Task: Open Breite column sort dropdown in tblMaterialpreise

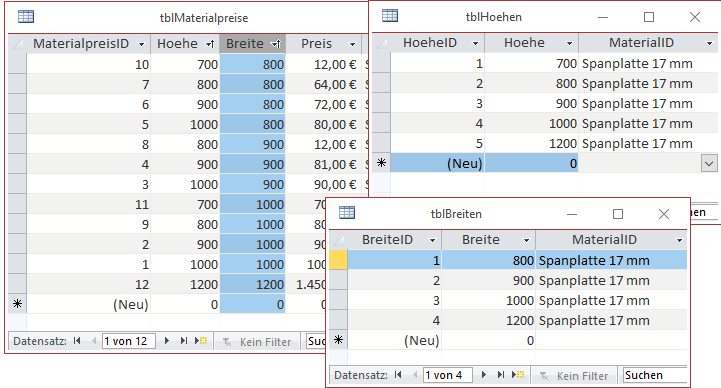Action: tap(276, 45)
